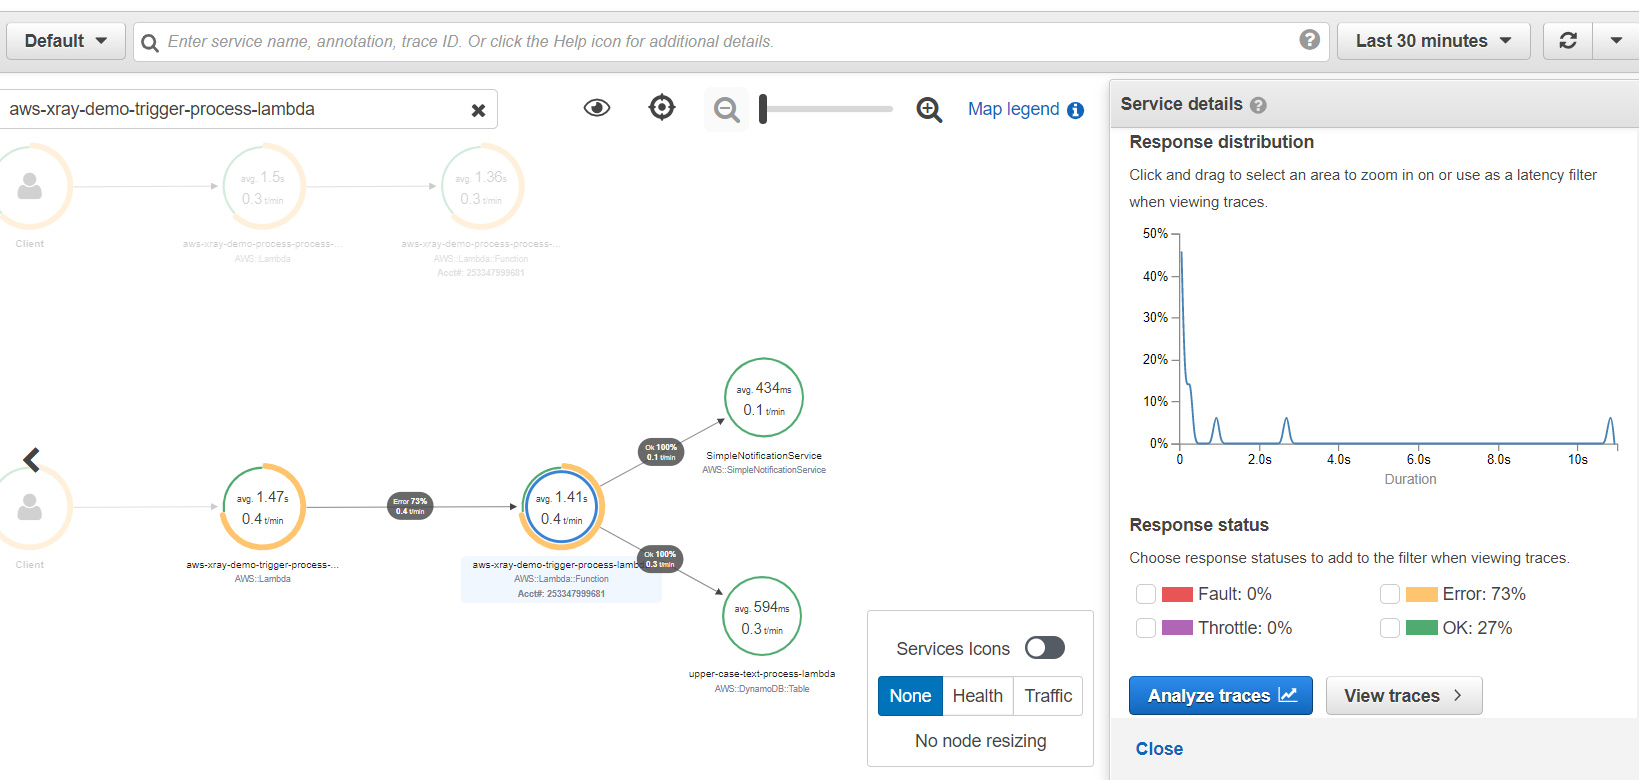Open the refresh interval dropdown arrow
The width and height of the screenshot is (1639, 780).
[x=1615, y=41]
